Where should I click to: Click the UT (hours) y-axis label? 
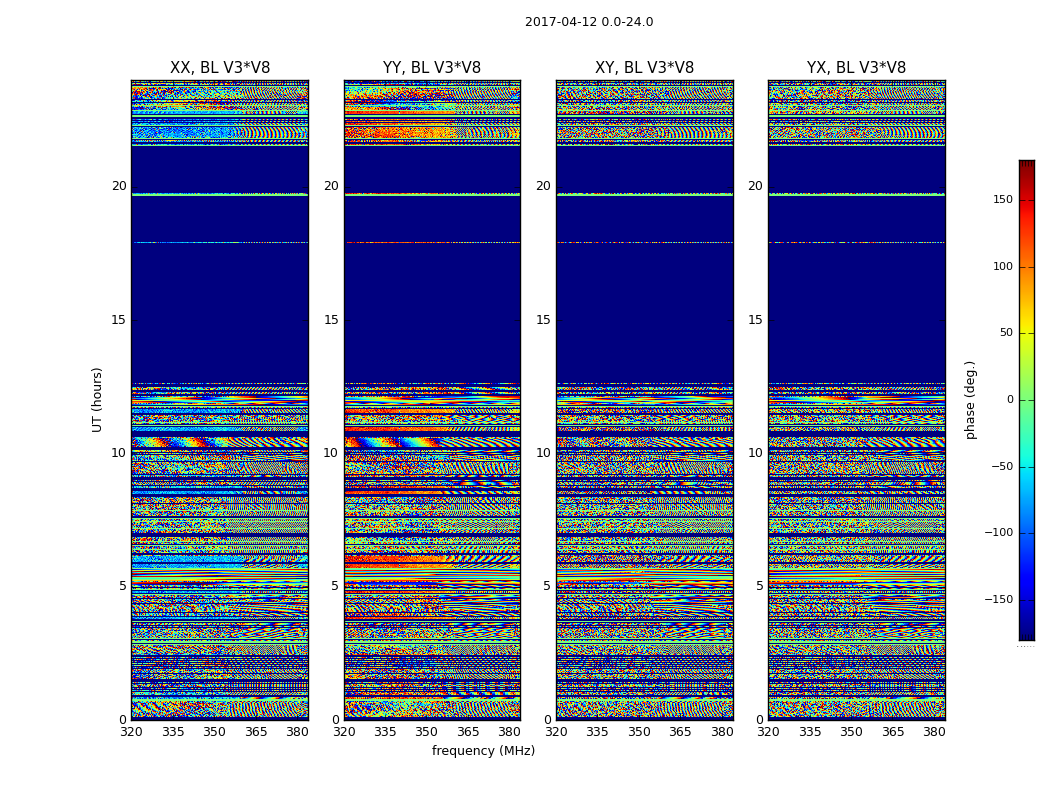[98, 399]
